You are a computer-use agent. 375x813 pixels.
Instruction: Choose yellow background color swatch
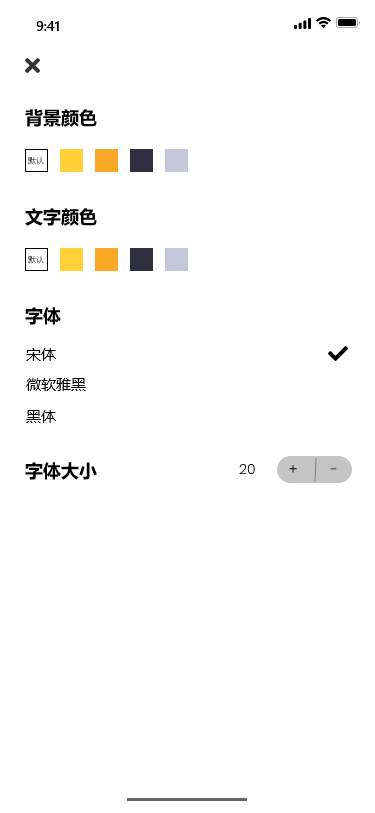(72, 160)
